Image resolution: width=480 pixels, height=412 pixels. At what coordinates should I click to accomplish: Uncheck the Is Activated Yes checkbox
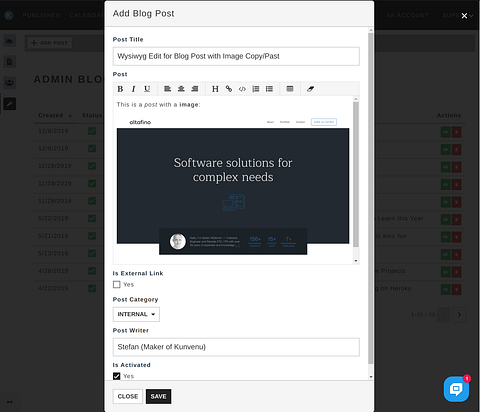tap(117, 376)
